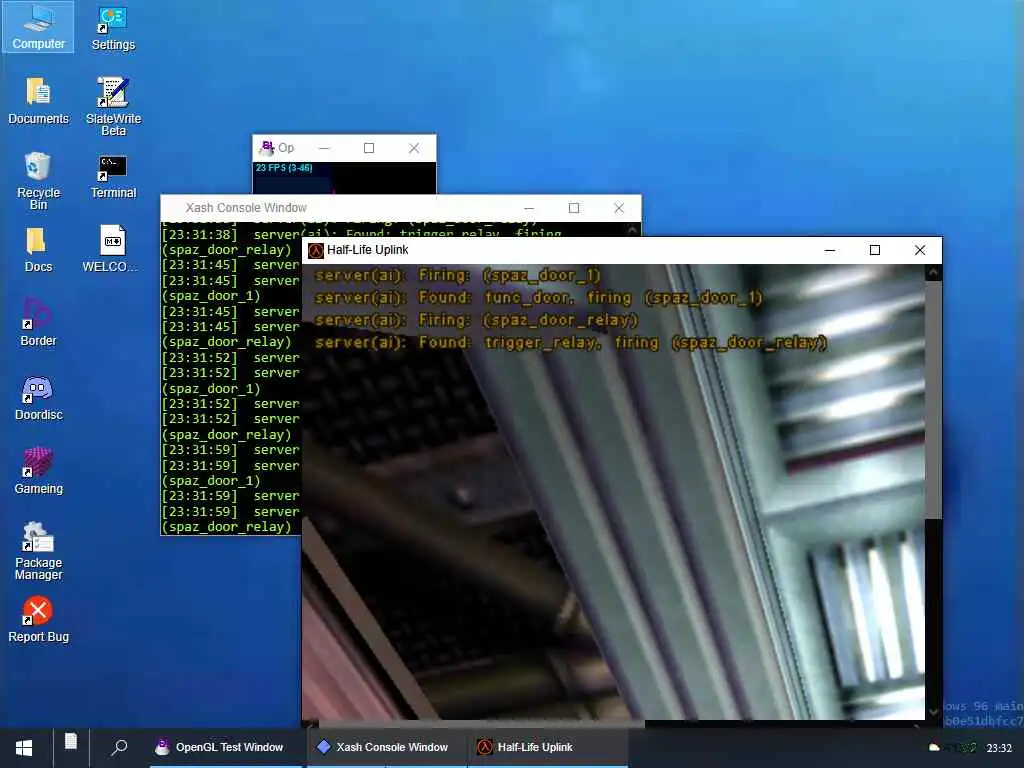Click the '23 FPS (3-46)' counter text
The image size is (1024, 768).
[x=284, y=168]
